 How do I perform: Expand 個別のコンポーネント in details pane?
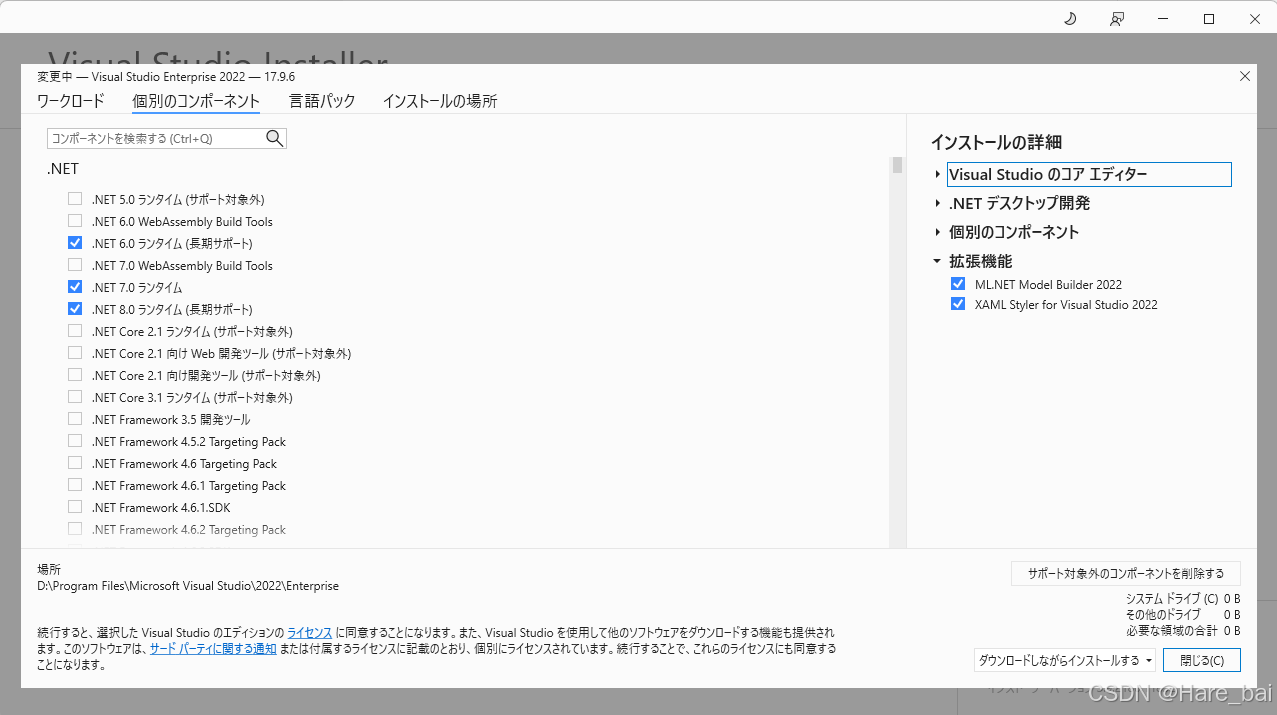click(937, 233)
